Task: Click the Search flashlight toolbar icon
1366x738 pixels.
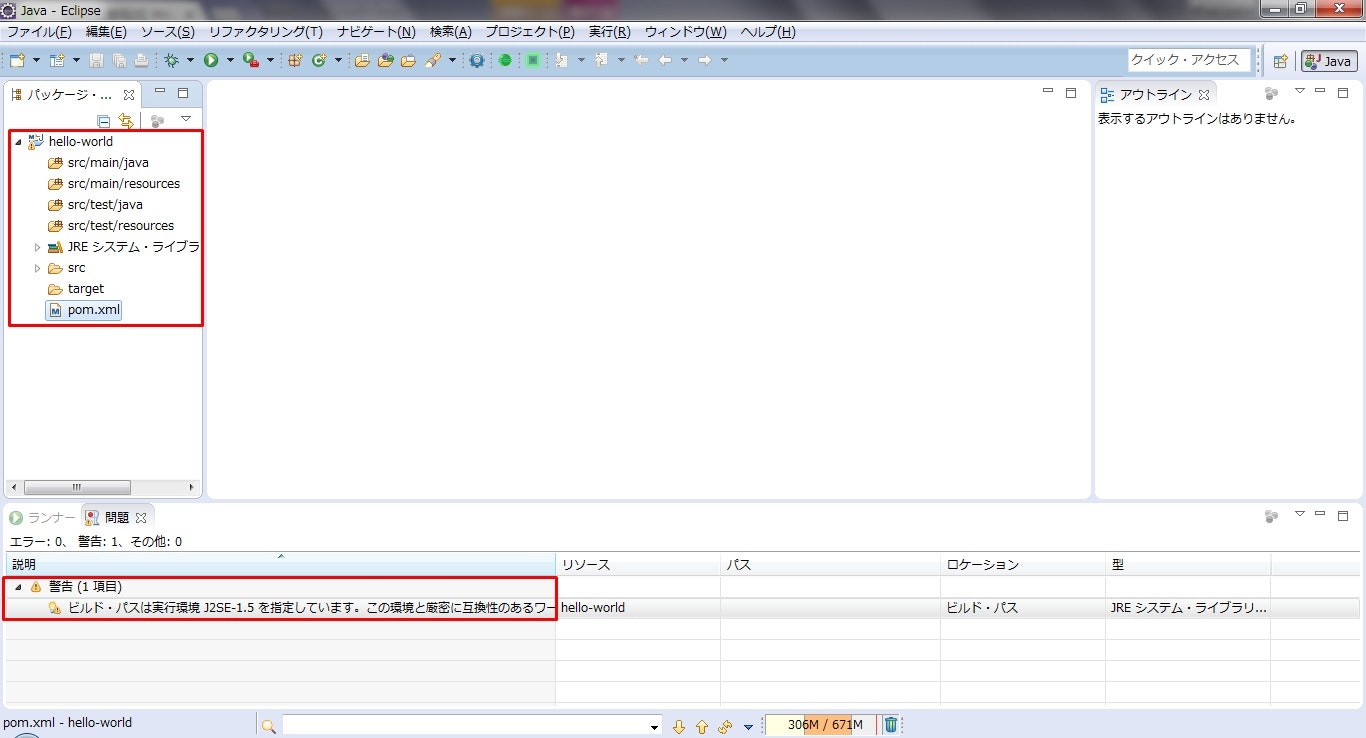Action: [x=433, y=60]
